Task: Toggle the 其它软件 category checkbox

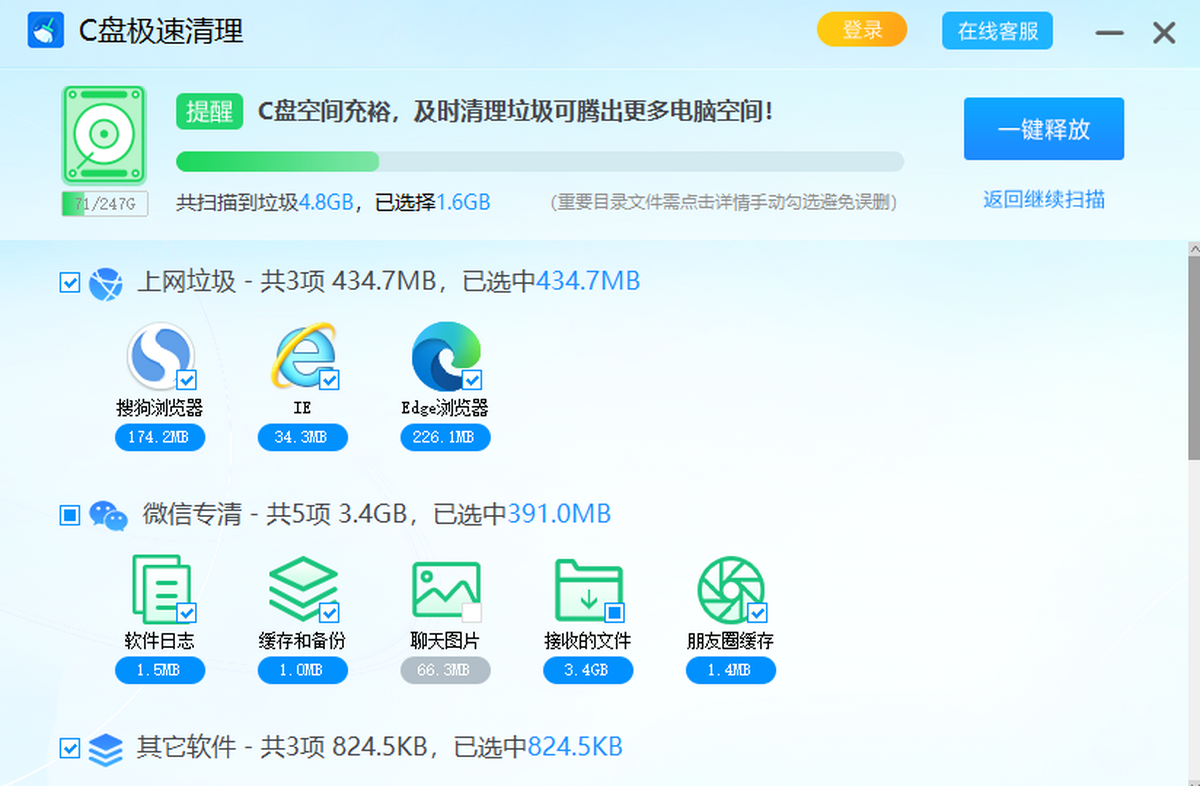Action: click(x=69, y=747)
